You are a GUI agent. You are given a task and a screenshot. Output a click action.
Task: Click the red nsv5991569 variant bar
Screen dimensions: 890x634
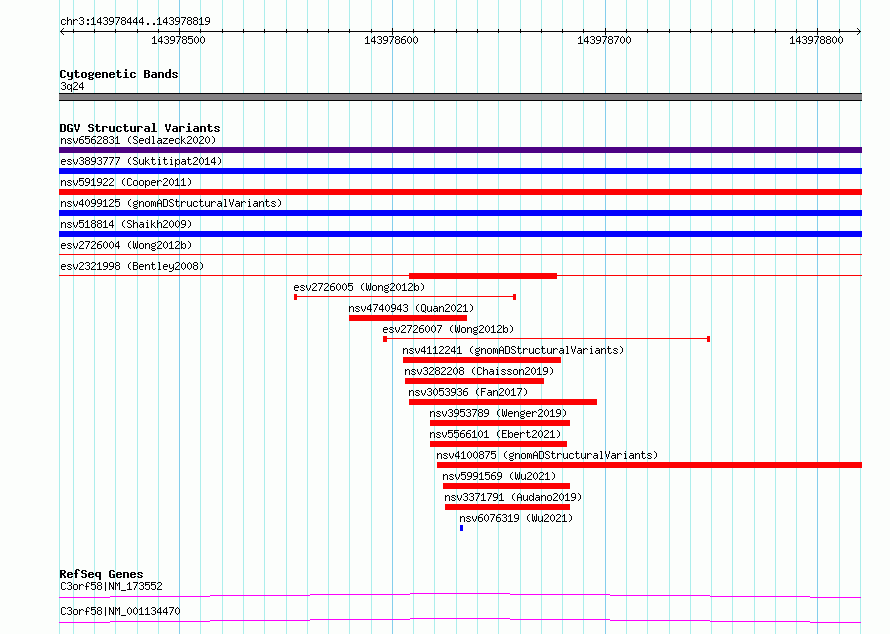click(506, 486)
